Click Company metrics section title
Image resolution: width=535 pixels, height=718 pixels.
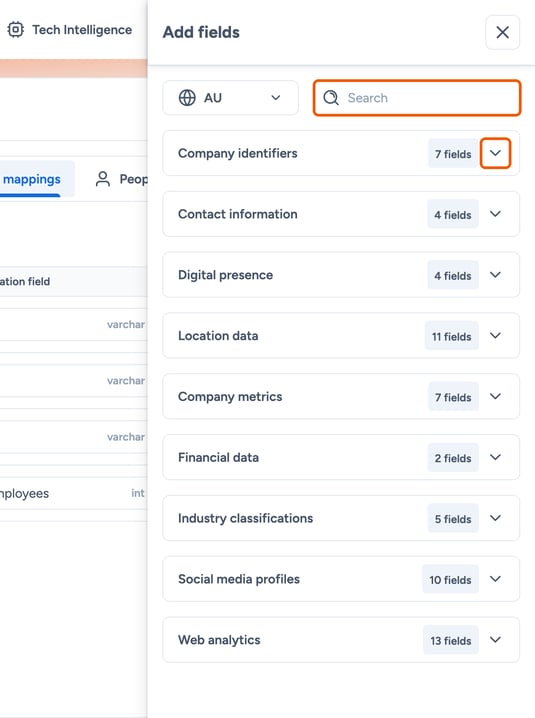click(230, 397)
